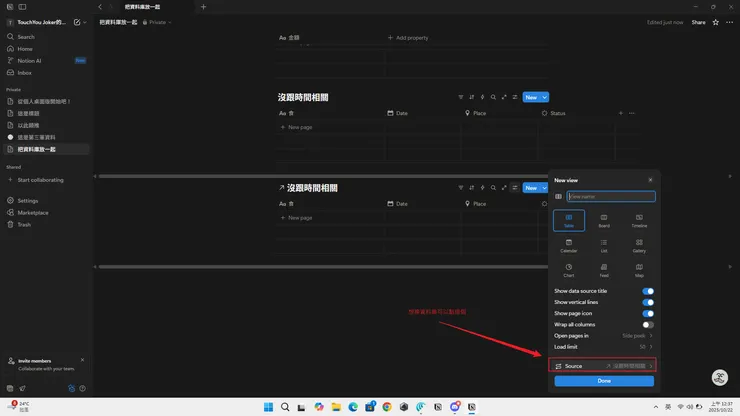Open the dropdown arrow on first database New button
This screenshot has width=740, height=416.
click(x=545, y=97)
